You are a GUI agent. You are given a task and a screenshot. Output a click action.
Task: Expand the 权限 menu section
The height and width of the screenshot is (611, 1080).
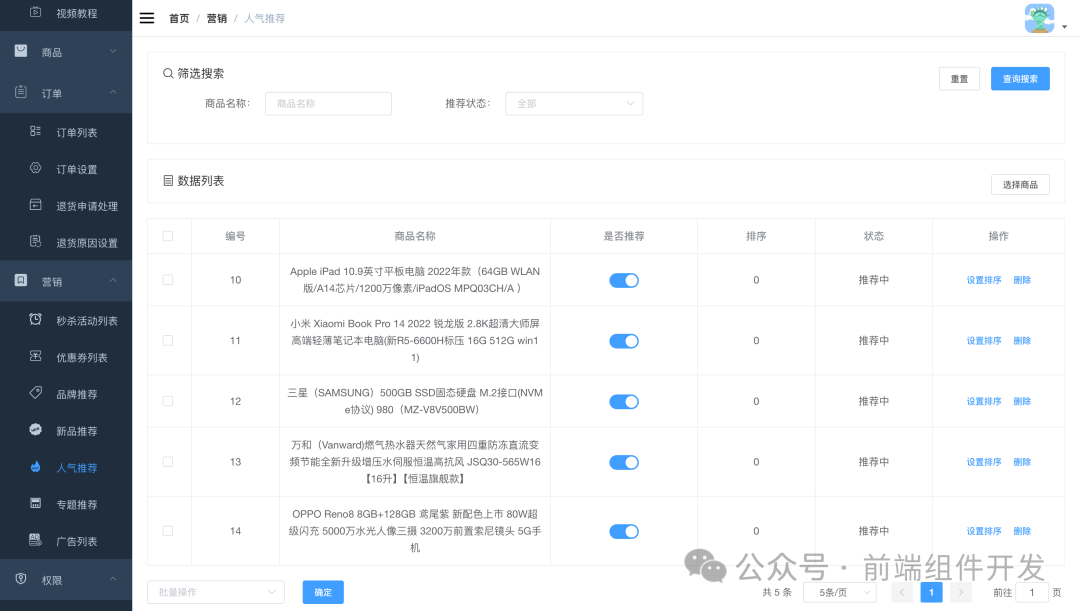click(61, 579)
